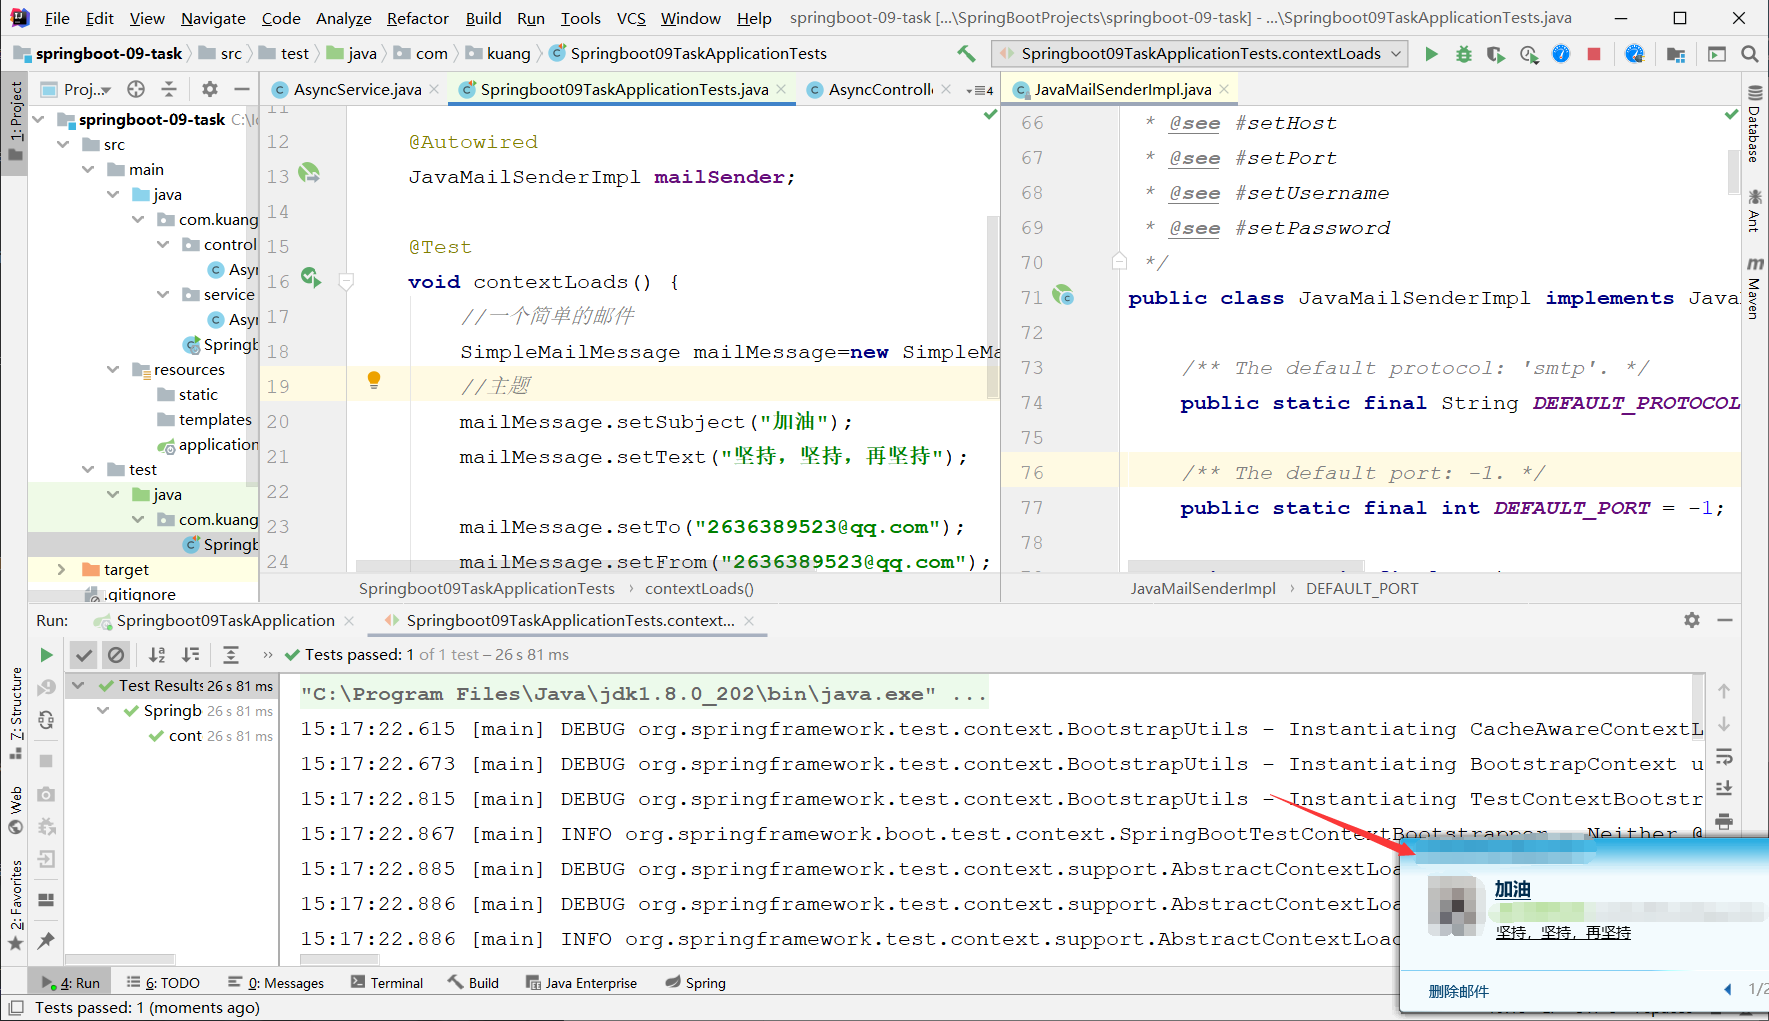Viewport: 1769px width, 1021px height.
Task: Toggle Show Passed tests checkmark button
Action: (84, 655)
